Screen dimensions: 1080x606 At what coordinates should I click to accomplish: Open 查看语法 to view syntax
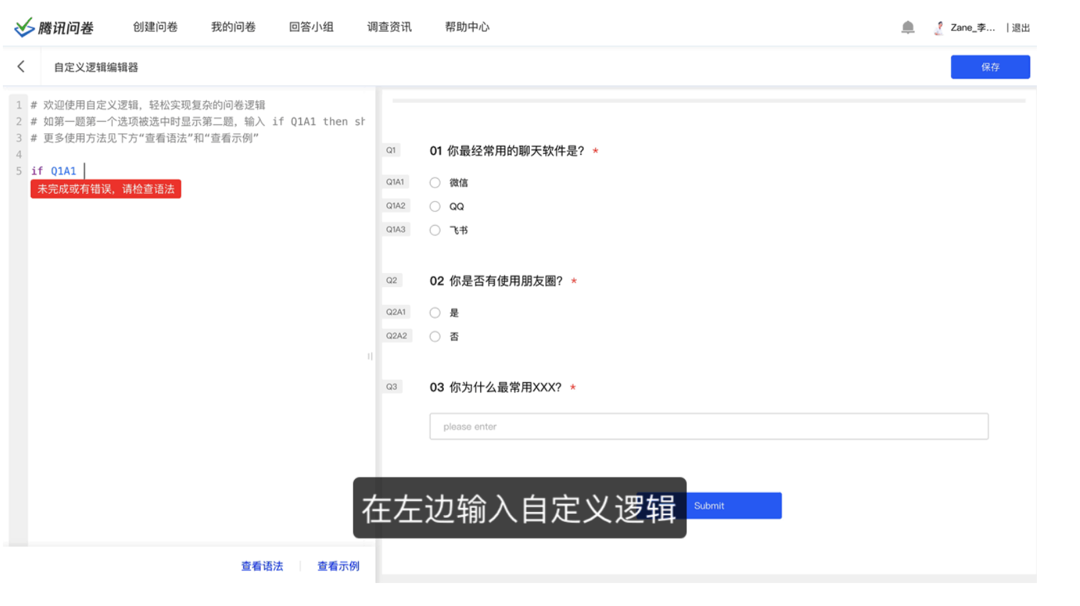262,565
